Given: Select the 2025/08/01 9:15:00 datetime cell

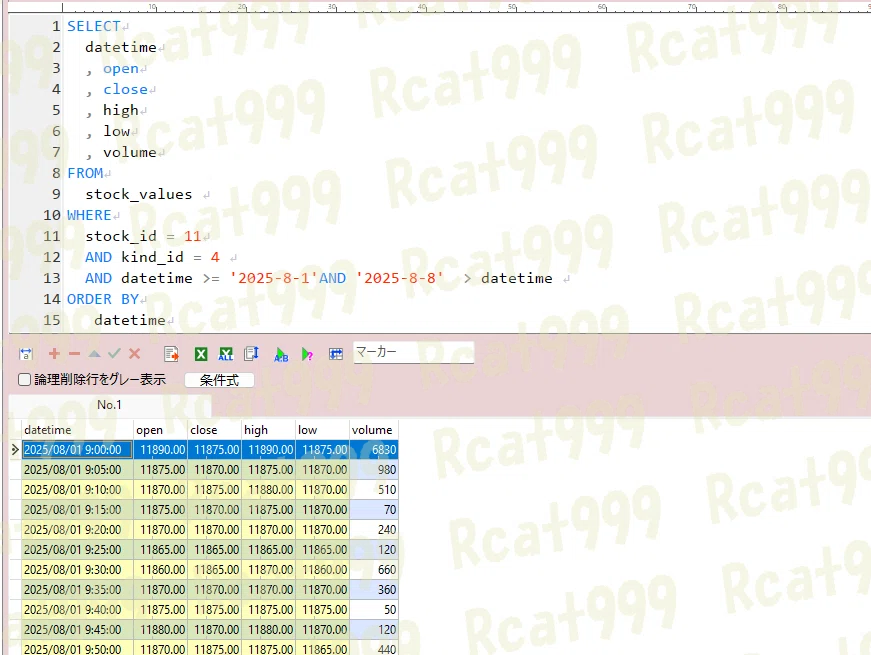Looking at the screenshot, I should [77, 509].
